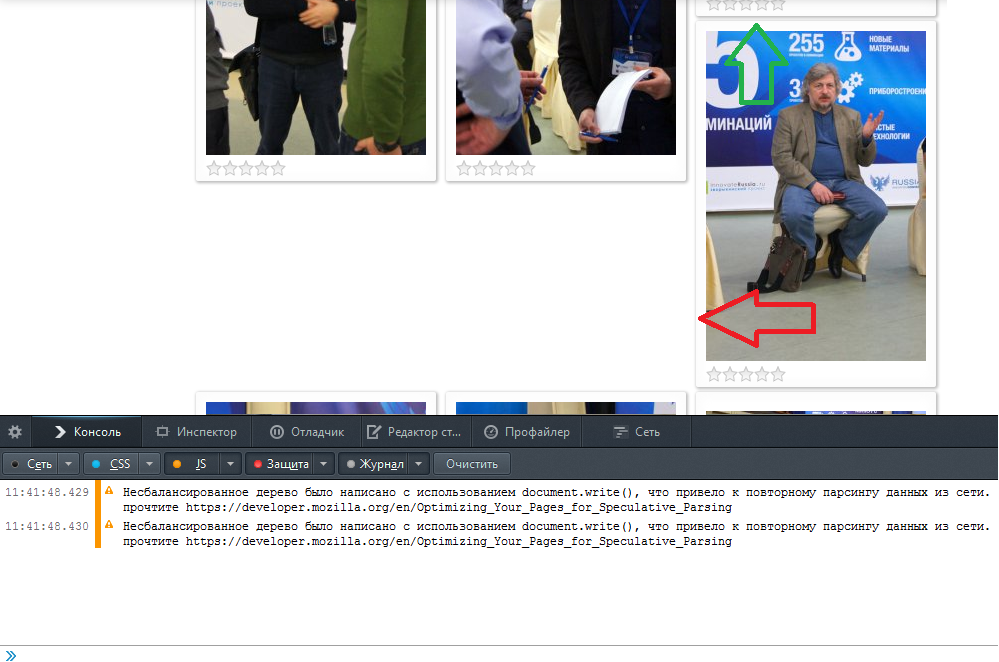Expand the CSS filter dropdown arrow
999x662 pixels.
[x=149, y=464]
